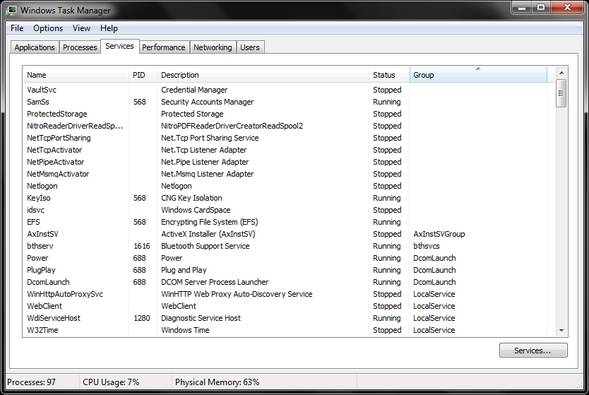This screenshot has height=395, width=589.
Task: Click the Diagnostic Service Host description
Action: (x=201, y=318)
